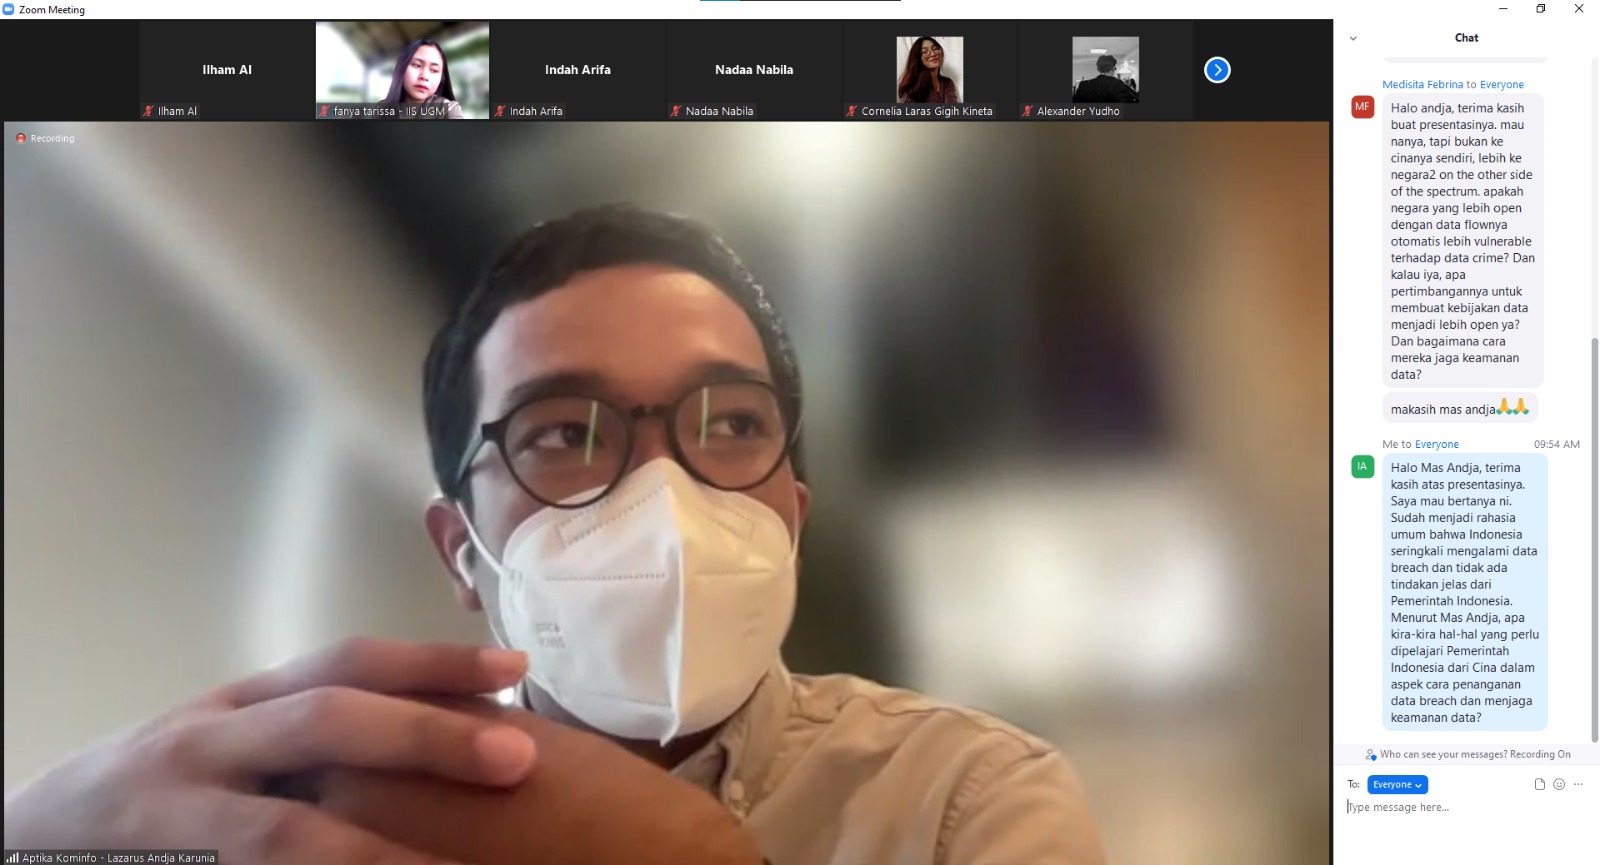Image resolution: width=1600 pixels, height=865 pixels.
Task: Click the Chat panel title
Action: tap(1466, 38)
